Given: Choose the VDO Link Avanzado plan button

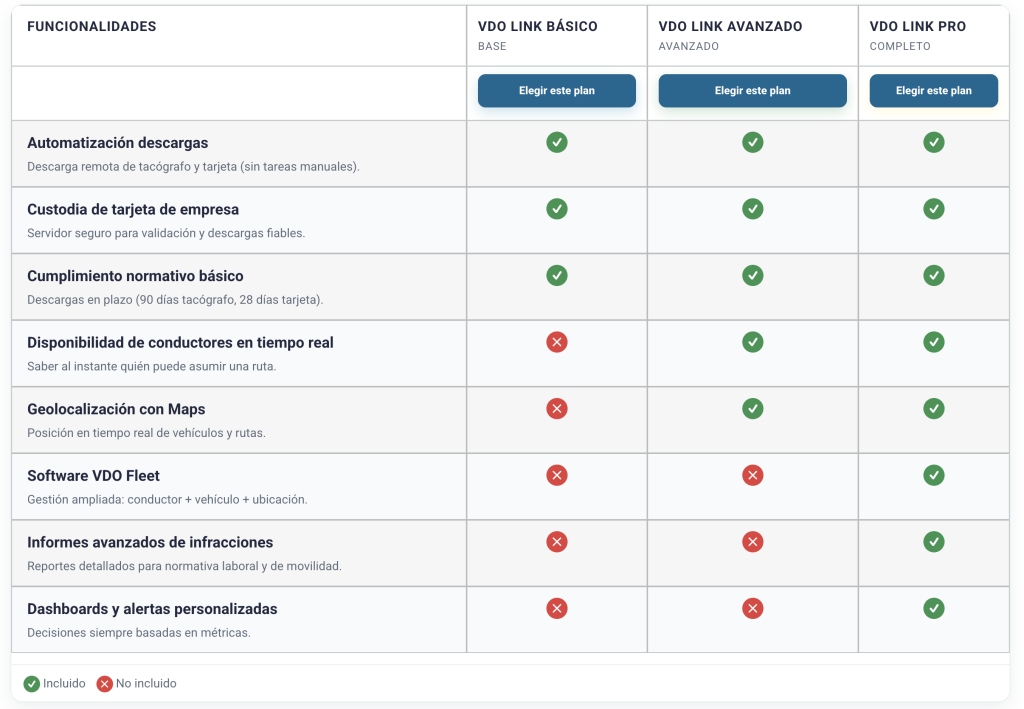Looking at the screenshot, I should (x=752, y=90).
